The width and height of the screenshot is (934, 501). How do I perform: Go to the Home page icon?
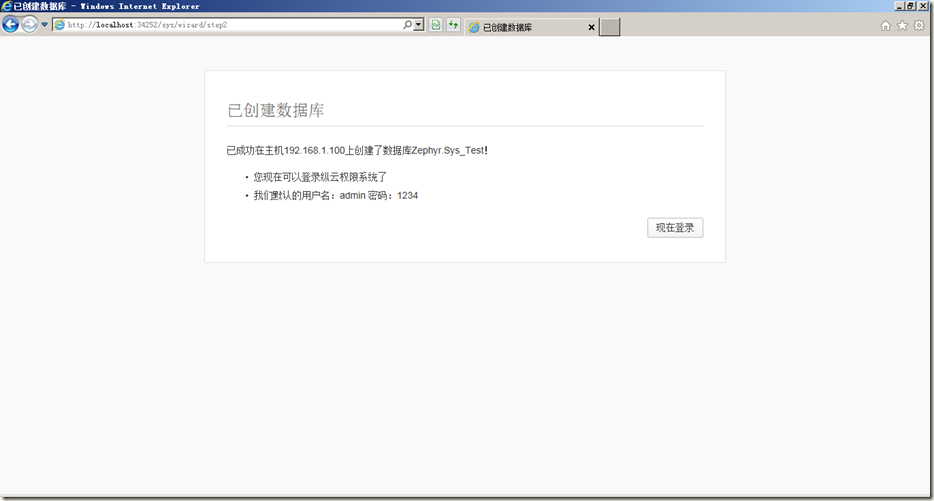pyautogui.click(x=885, y=26)
